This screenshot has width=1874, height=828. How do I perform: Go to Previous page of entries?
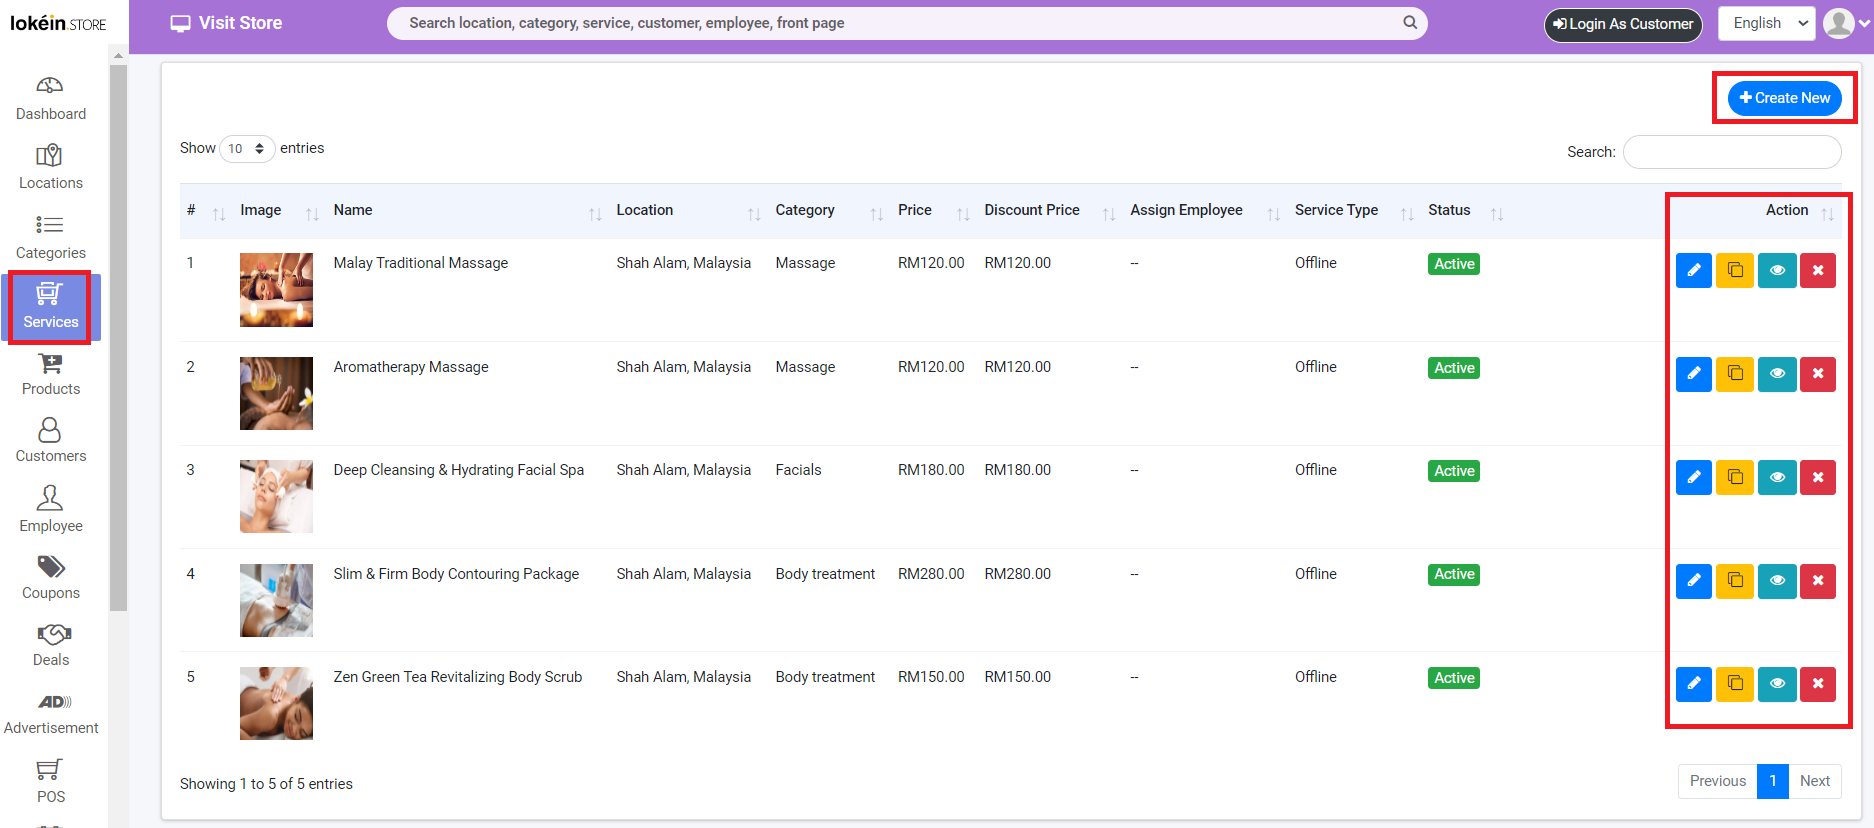pyautogui.click(x=1717, y=781)
